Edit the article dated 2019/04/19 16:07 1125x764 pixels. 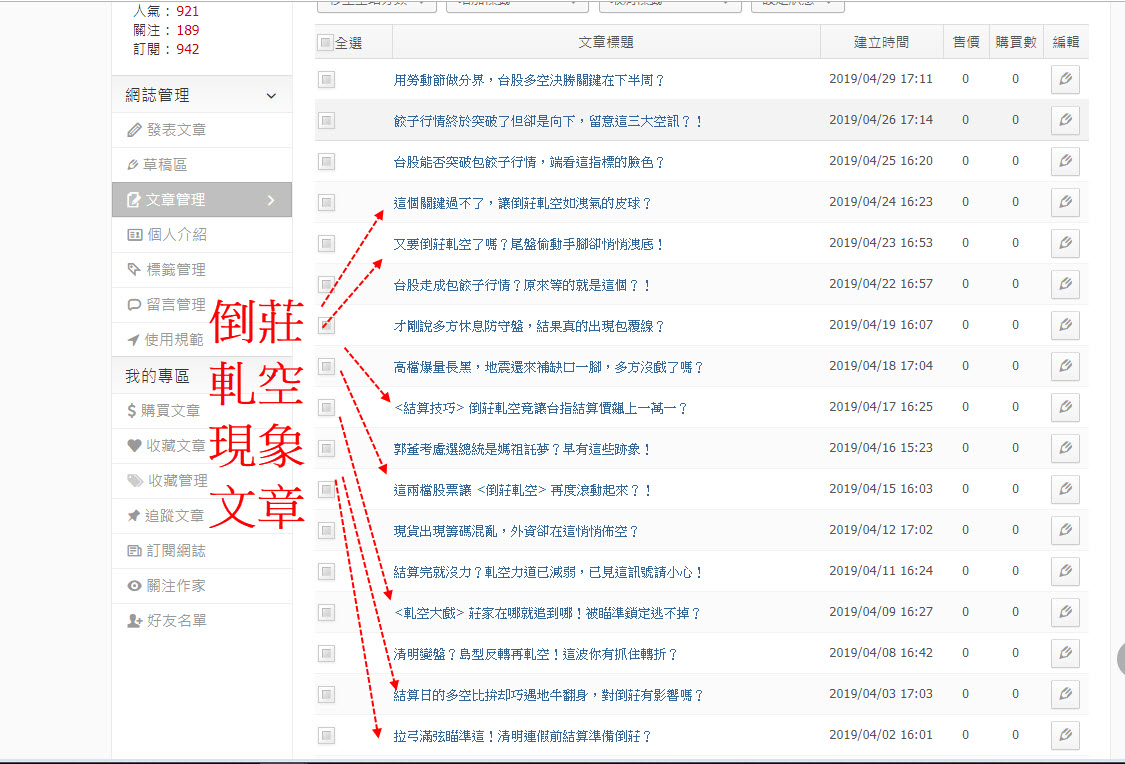point(1065,325)
